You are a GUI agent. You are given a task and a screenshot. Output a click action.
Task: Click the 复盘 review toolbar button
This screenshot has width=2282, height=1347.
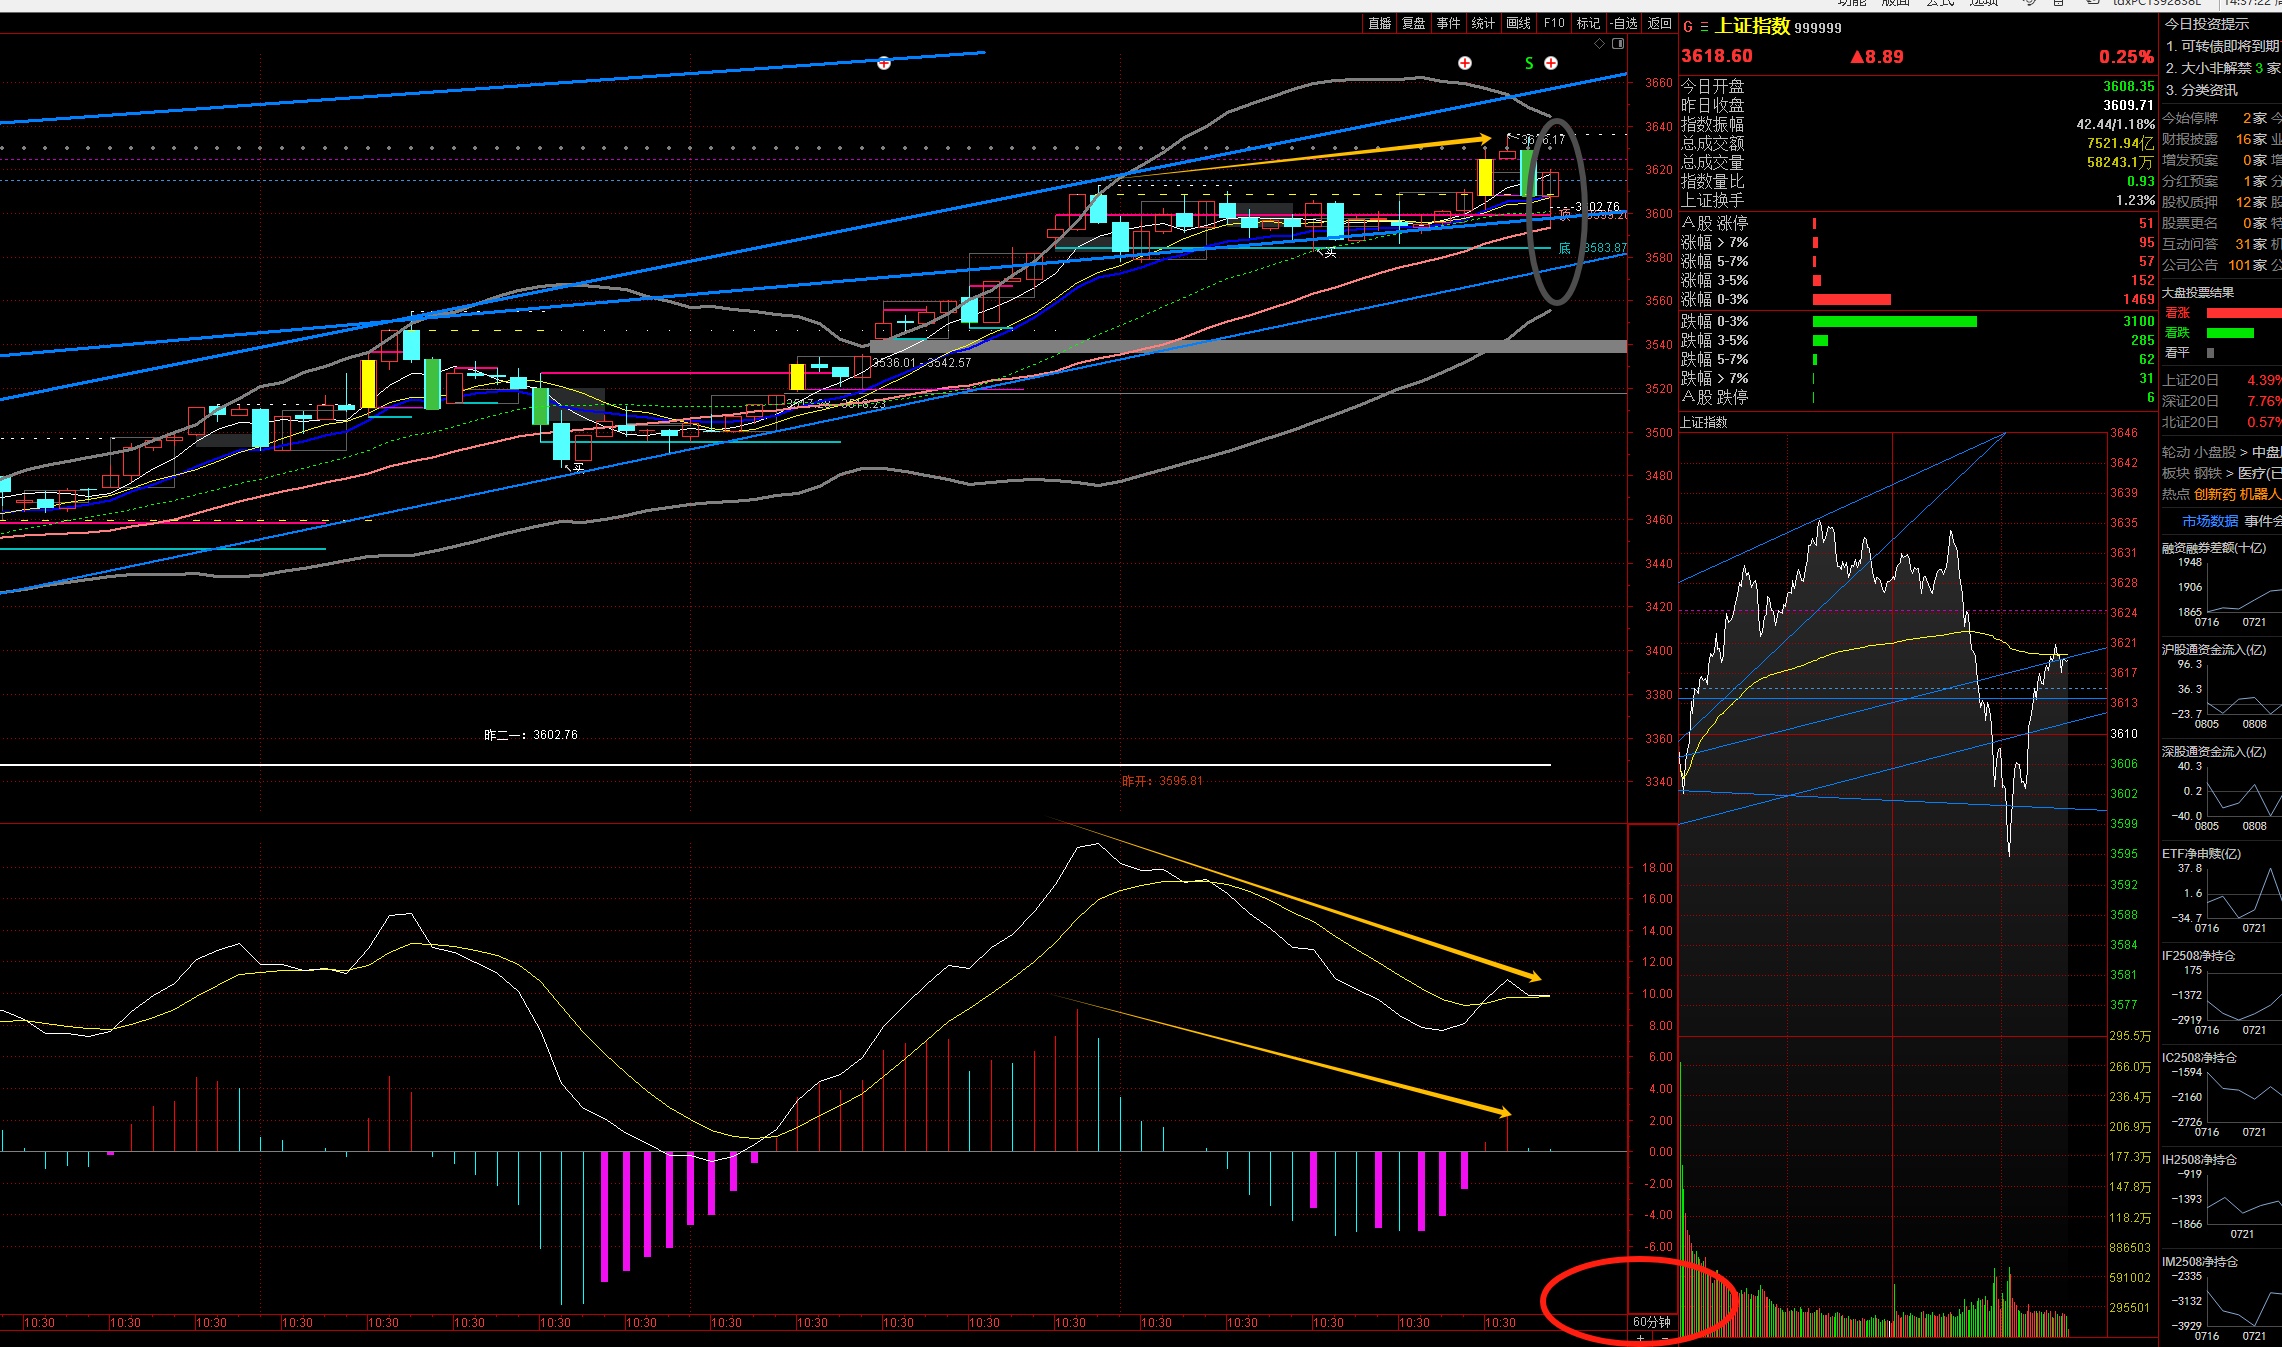click(1413, 23)
